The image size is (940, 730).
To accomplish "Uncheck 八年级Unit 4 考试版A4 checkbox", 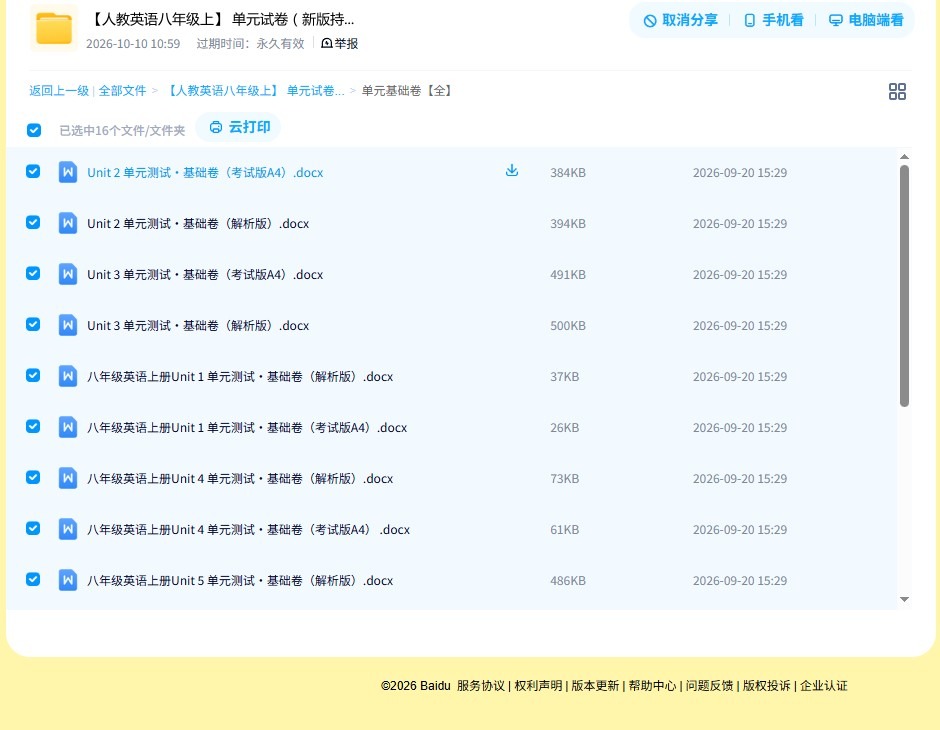I will click(x=33, y=528).
